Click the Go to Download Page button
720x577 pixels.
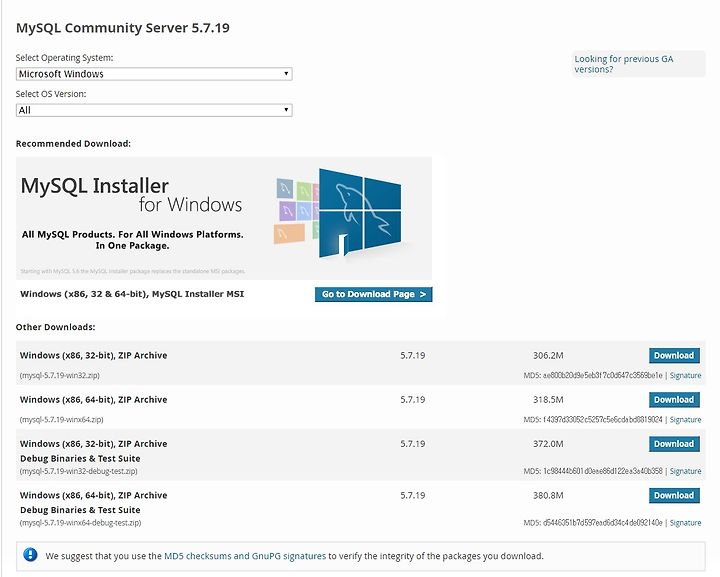[x=373, y=294]
